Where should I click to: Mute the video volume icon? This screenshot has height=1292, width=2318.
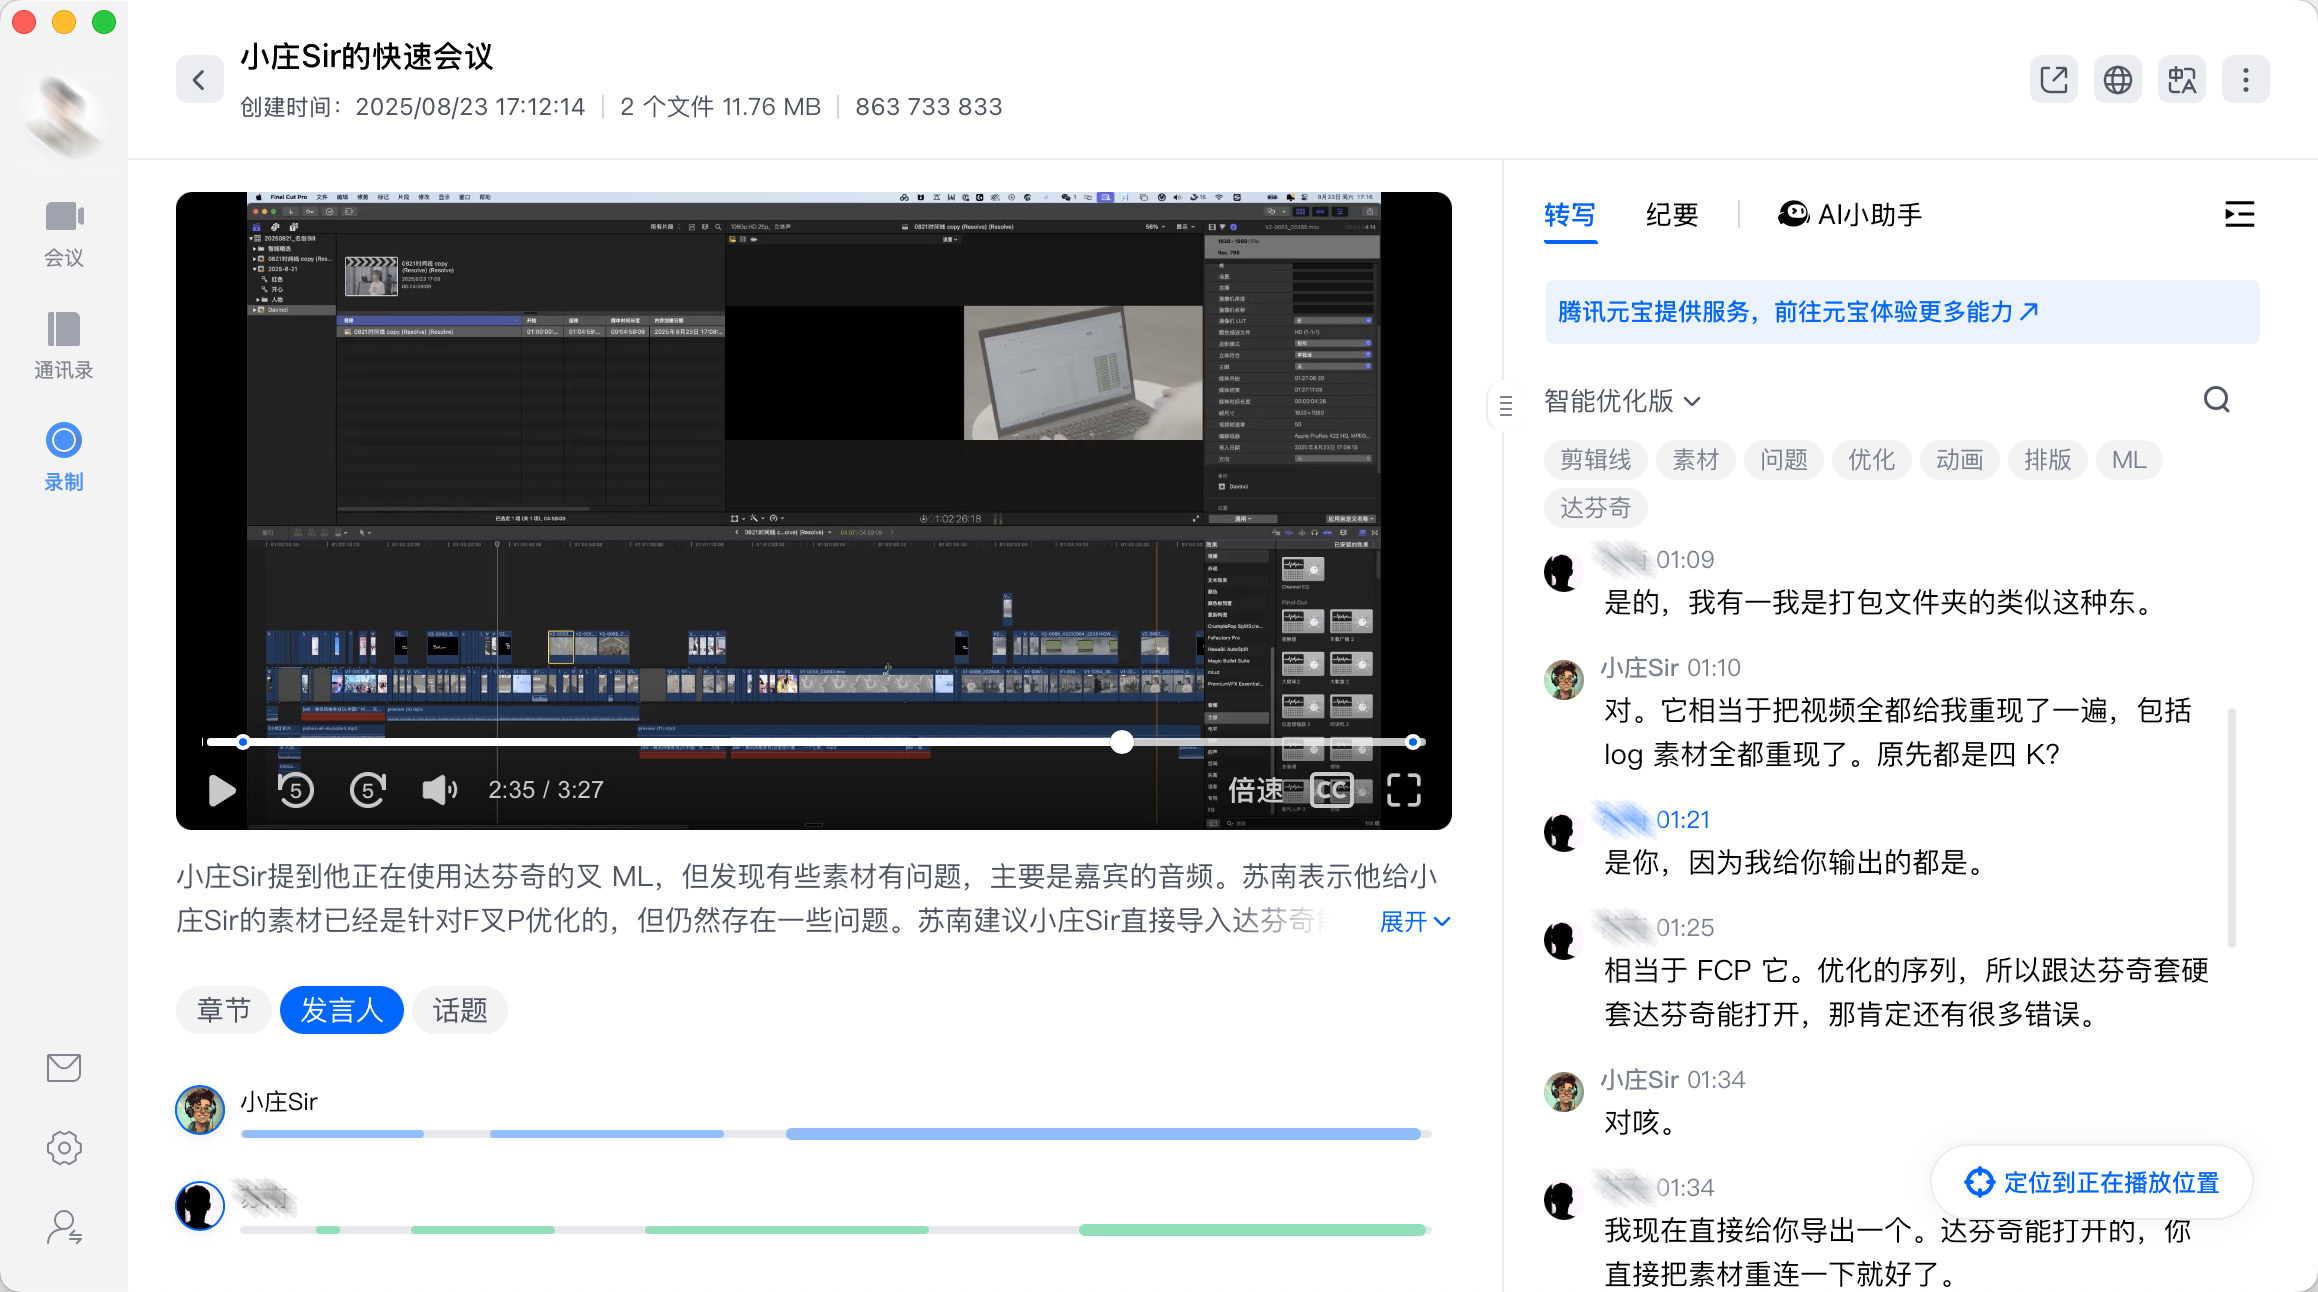point(439,790)
